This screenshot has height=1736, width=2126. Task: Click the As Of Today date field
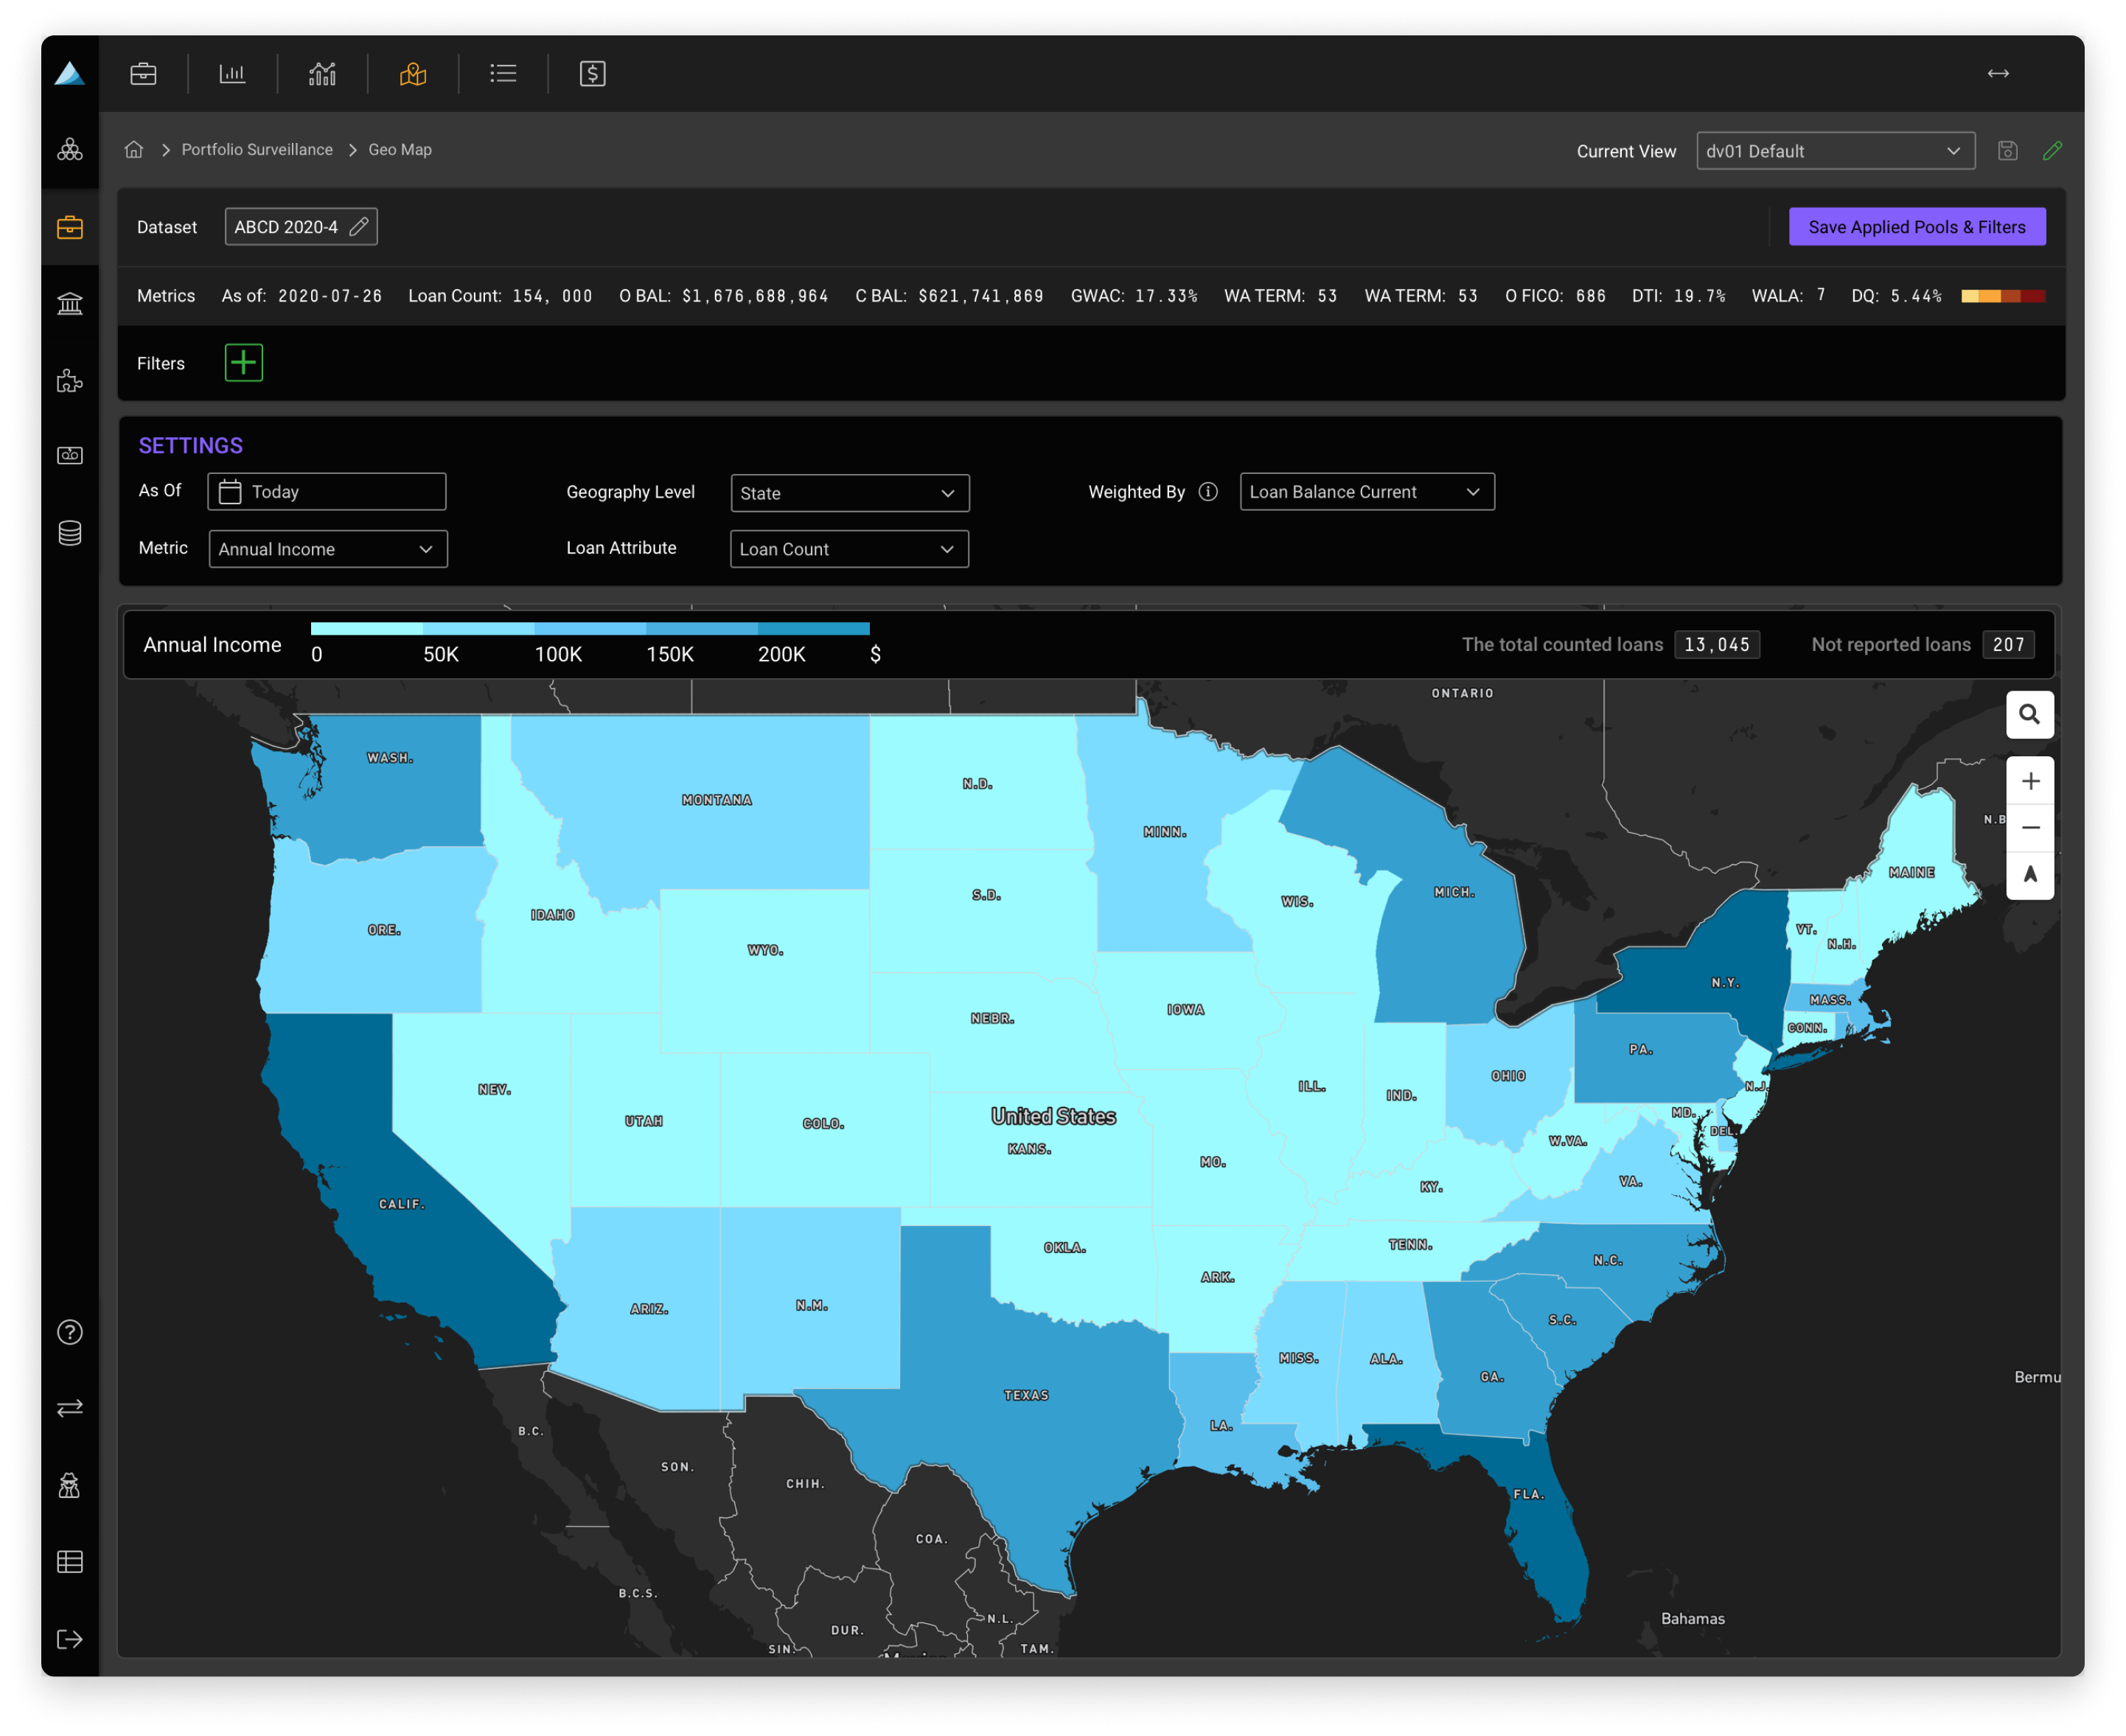coord(326,492)
